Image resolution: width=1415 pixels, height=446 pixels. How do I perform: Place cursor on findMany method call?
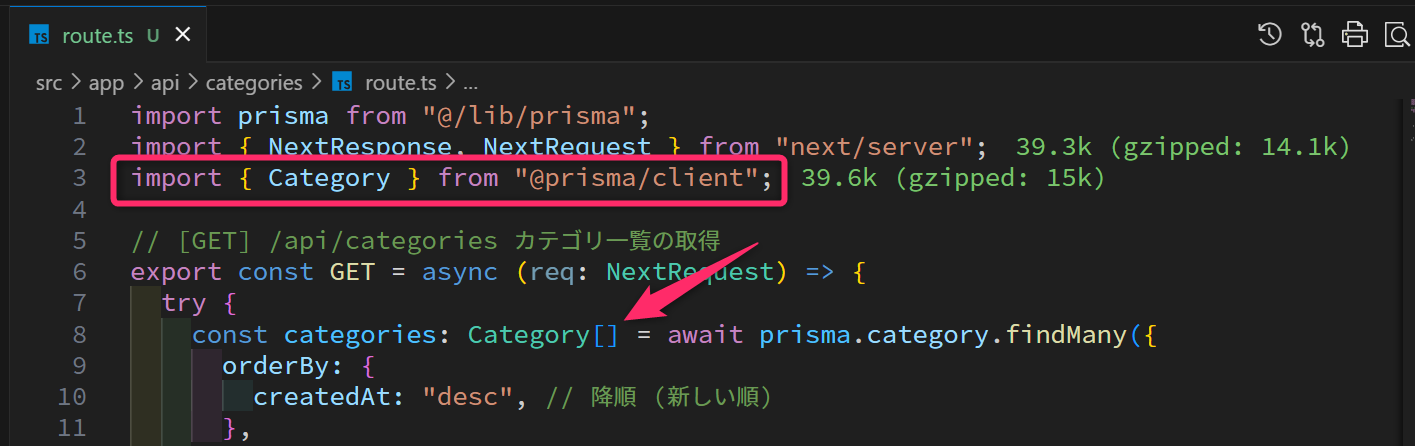(1062, 334)
